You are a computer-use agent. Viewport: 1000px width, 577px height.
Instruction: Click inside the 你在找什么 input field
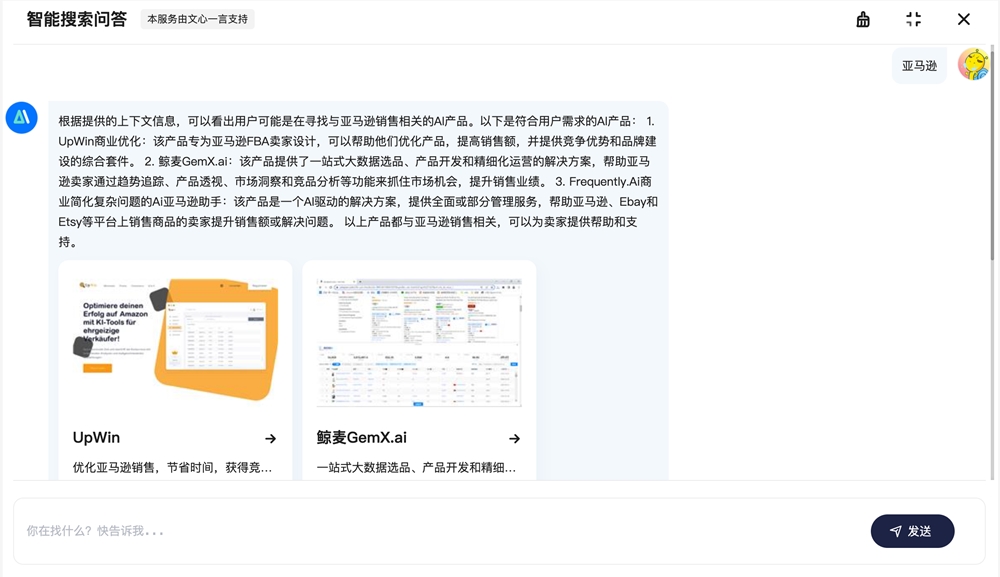pyautogui.click(x=400, y=531)
